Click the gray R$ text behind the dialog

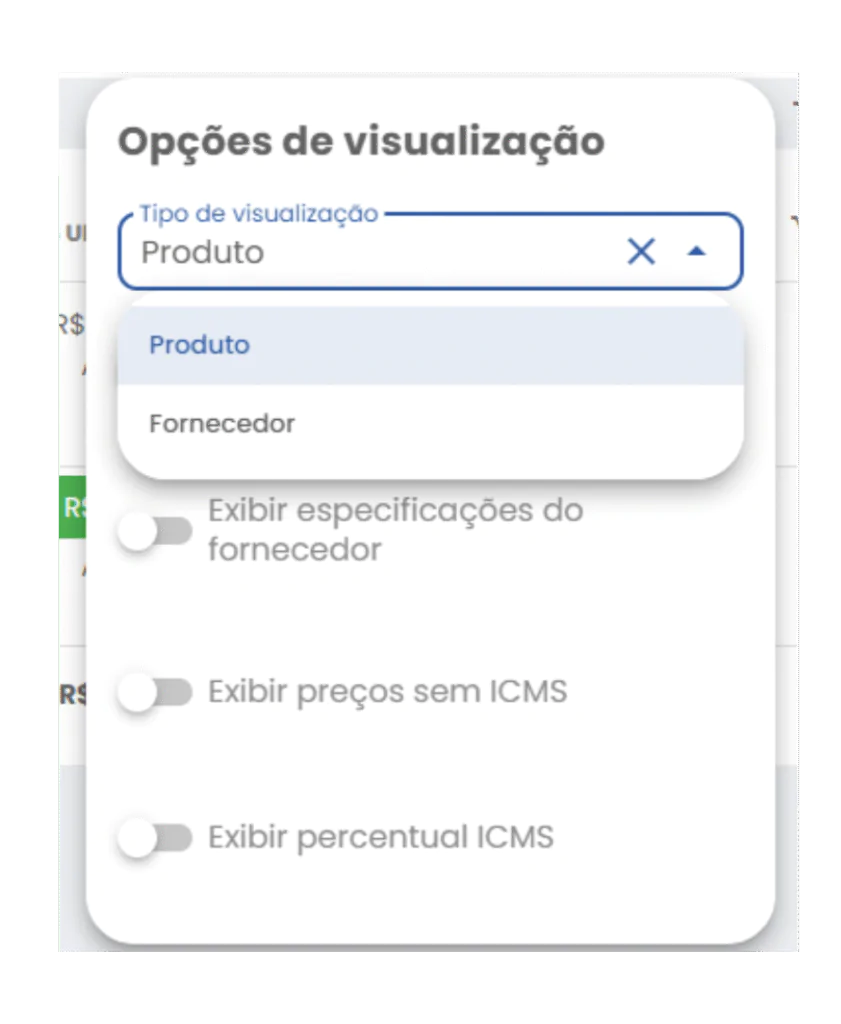pos(72,324)
